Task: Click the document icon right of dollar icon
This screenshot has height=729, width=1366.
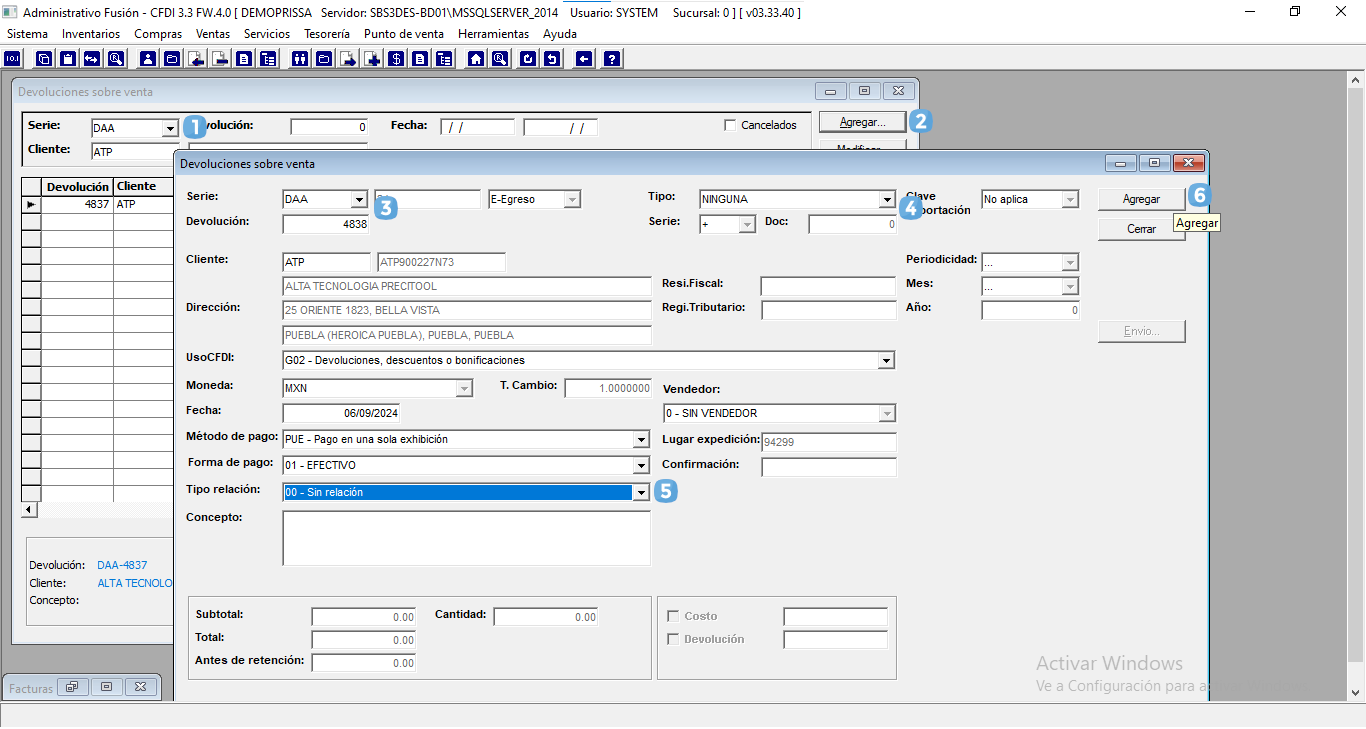Action: [420, 59]
